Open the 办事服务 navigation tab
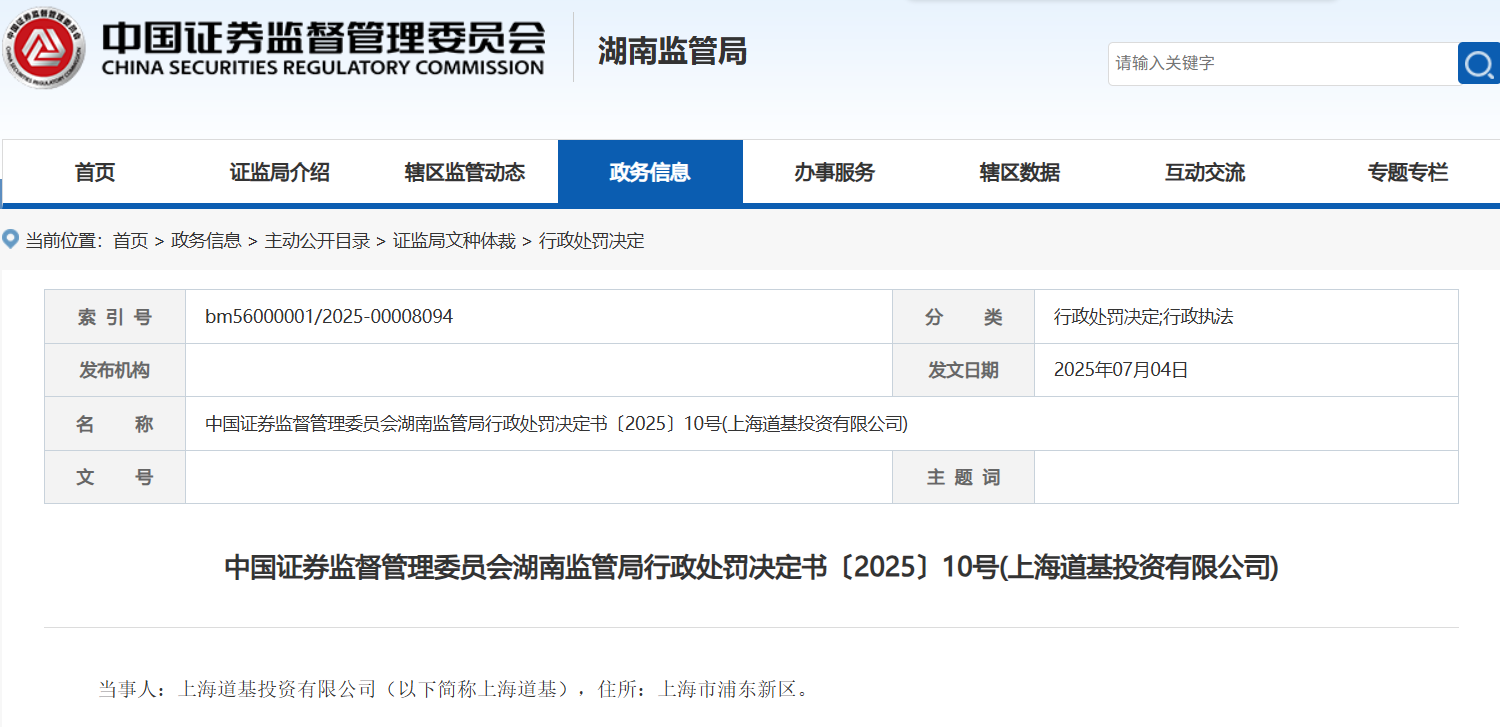The image size is (1500, 727). click(x=835, y=172)
